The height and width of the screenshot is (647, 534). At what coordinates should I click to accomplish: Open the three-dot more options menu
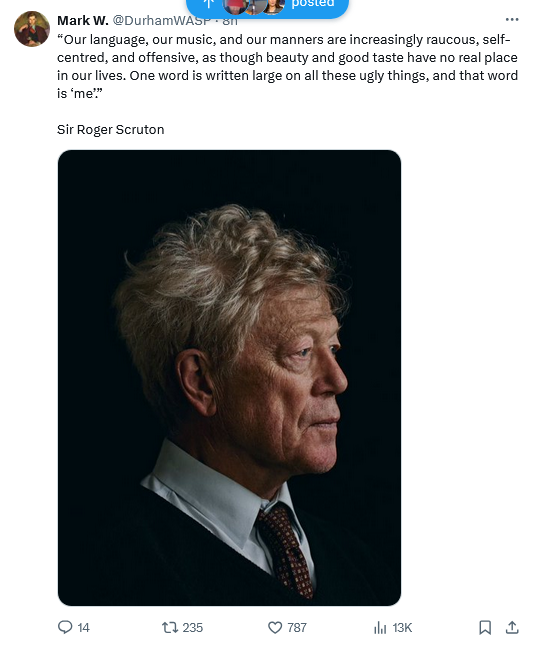[x=512, y=19]
